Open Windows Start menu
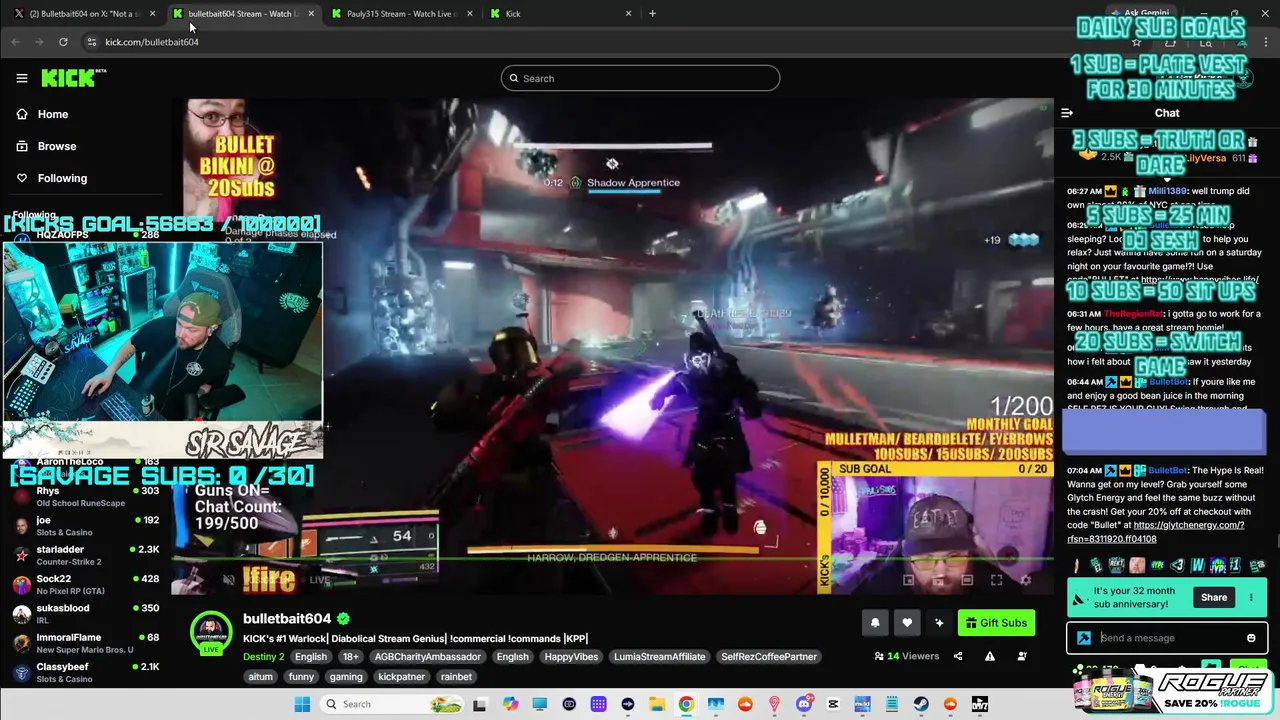The height and width of the screenshot is (720, 1280). click(x=302, y=704)
